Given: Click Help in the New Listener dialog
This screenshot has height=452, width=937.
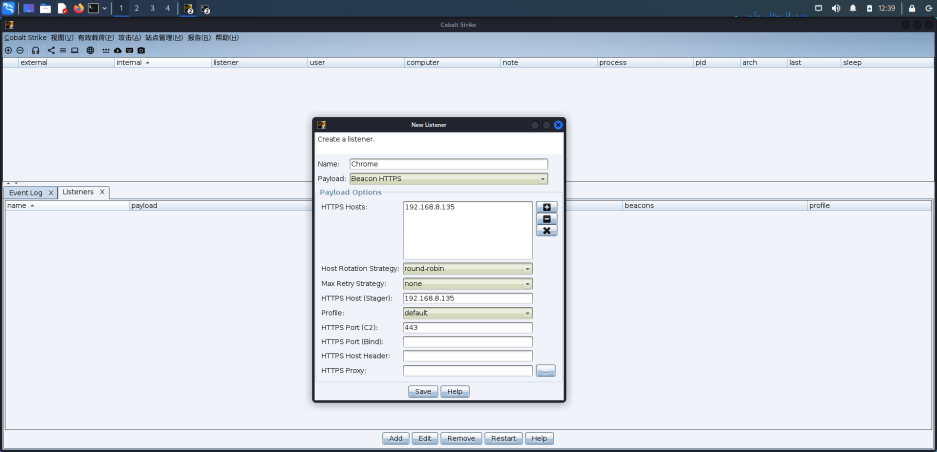Looking at the screenshot, I should [455, 392].
